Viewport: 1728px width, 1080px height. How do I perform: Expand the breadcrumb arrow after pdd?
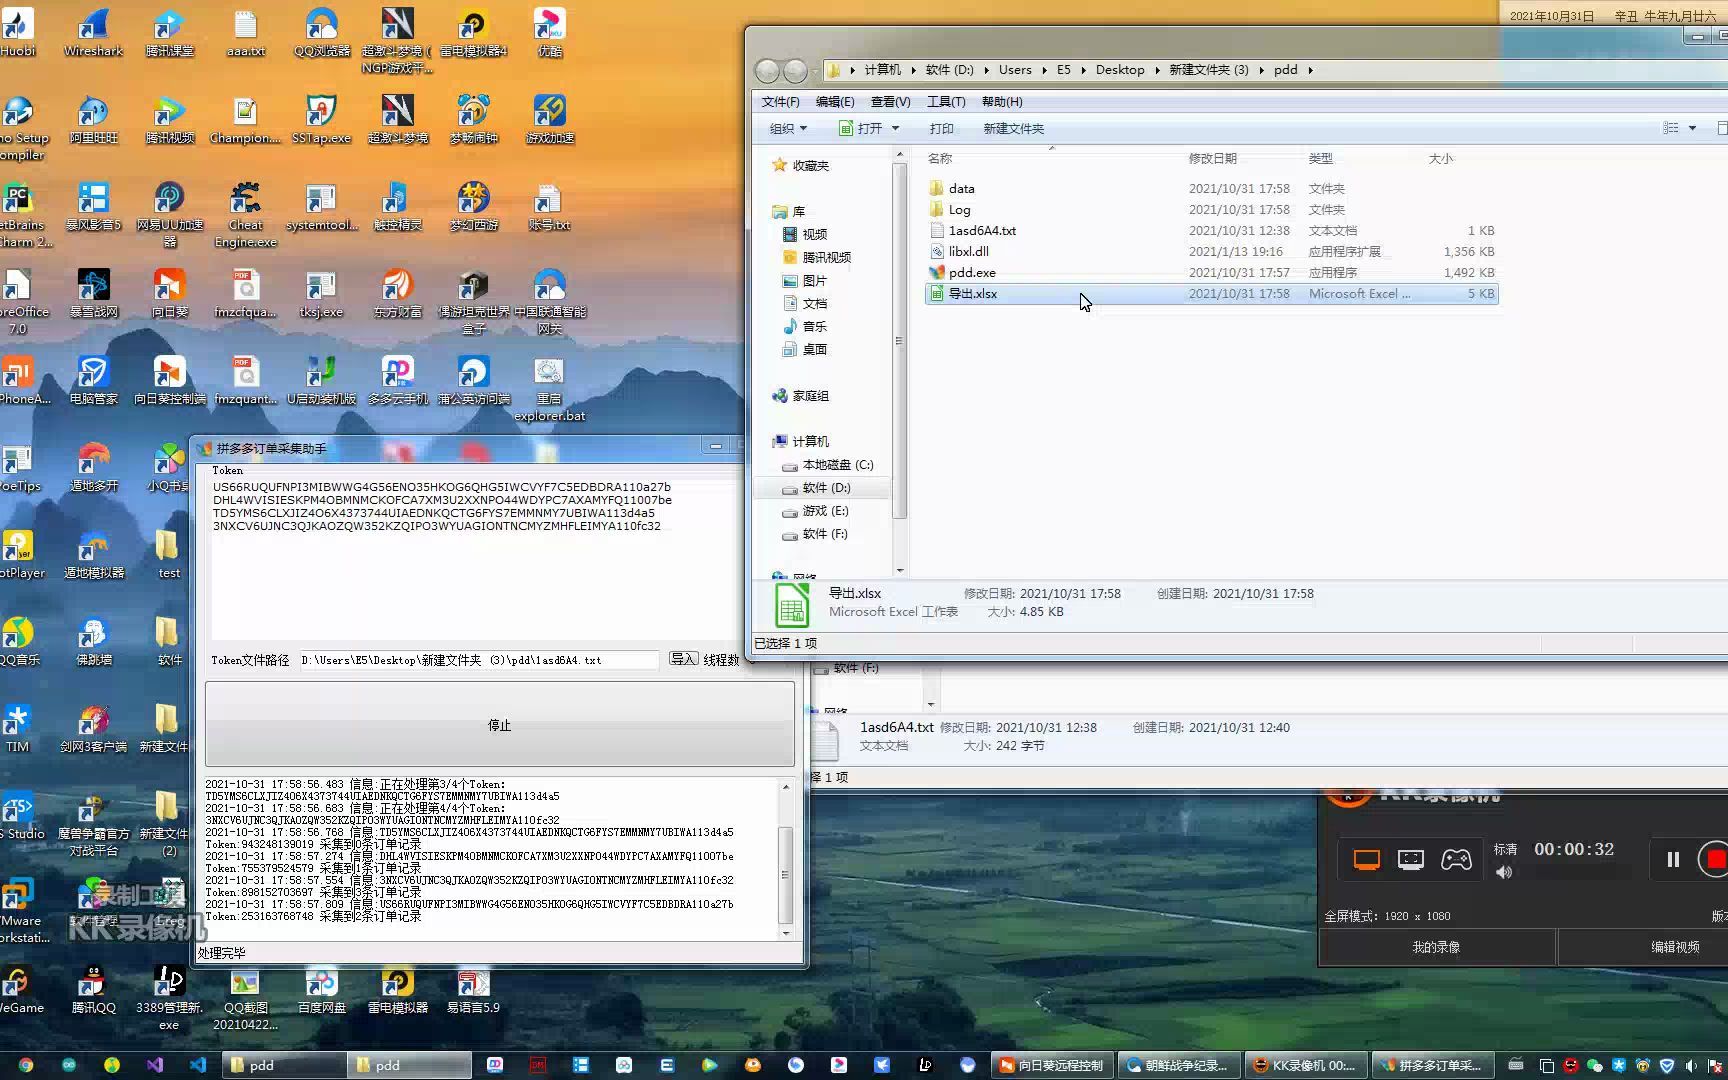click(x=1310, y=70)
